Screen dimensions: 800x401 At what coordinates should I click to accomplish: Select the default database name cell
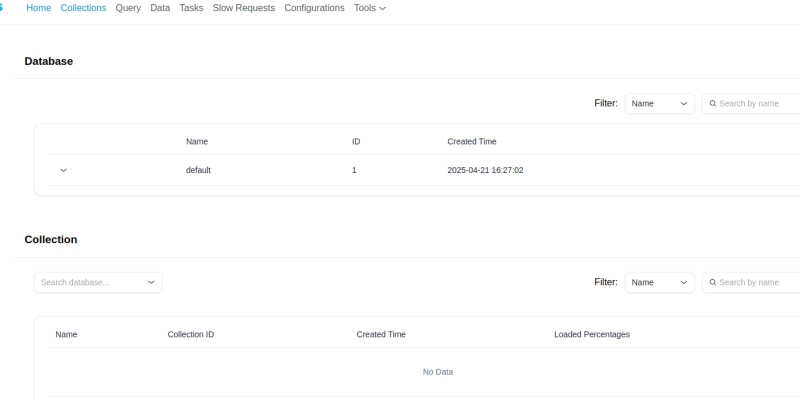point(198,170)
